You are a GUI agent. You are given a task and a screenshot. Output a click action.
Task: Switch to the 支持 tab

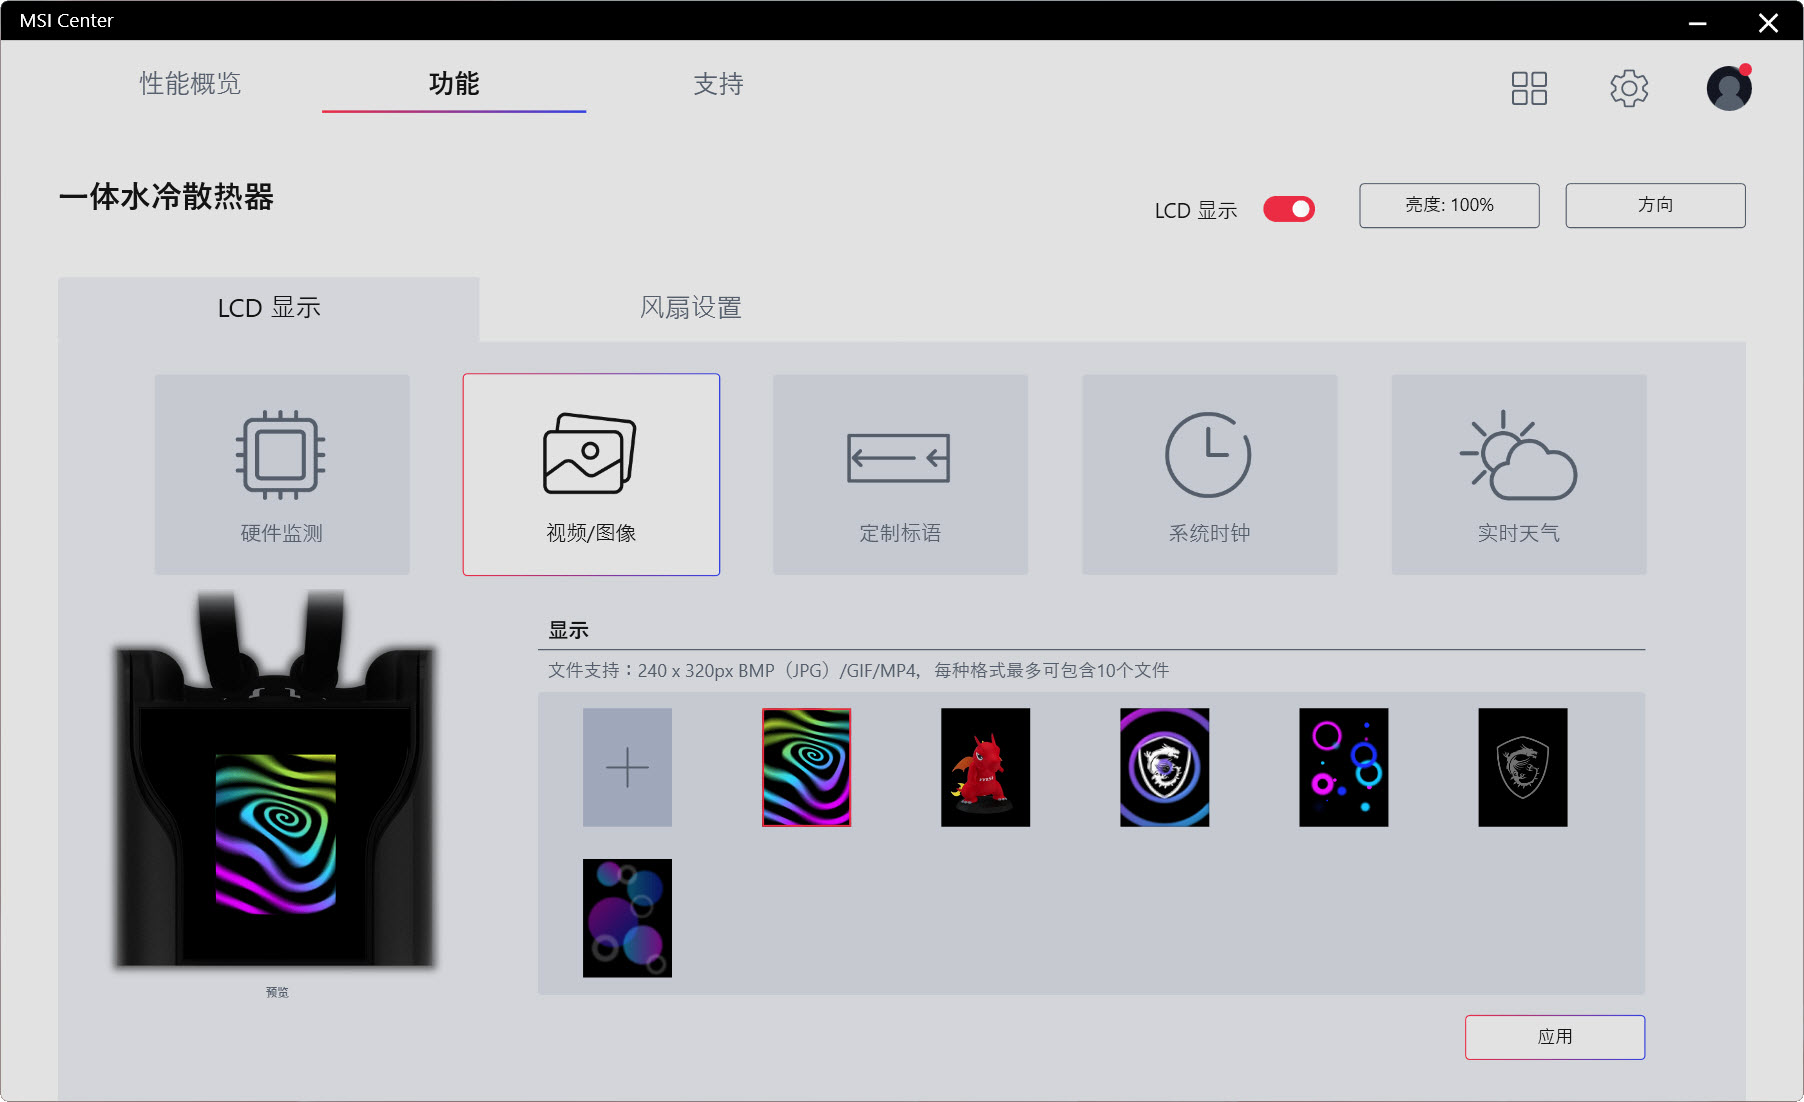coord(718,85)
